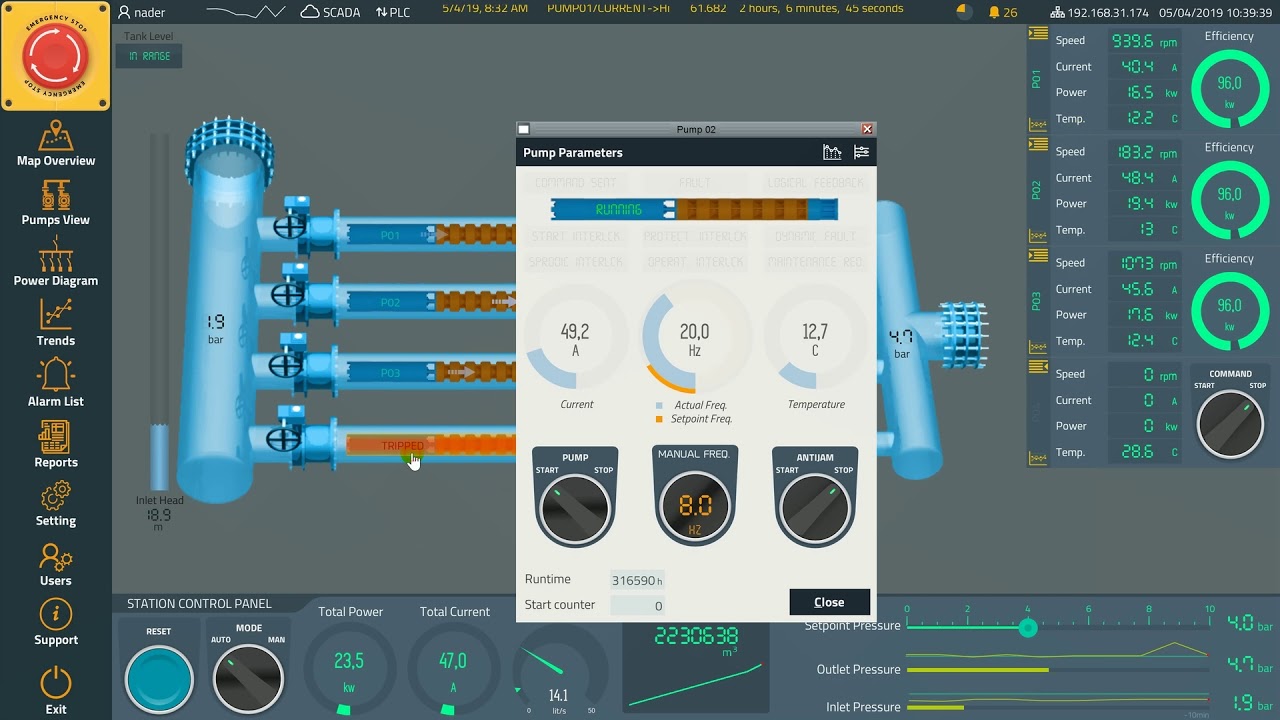Screen dimensions: 1280x720
Task: Click the tripped pump's valve wheel
Action: pyautogui.click(x=284, y=437)
